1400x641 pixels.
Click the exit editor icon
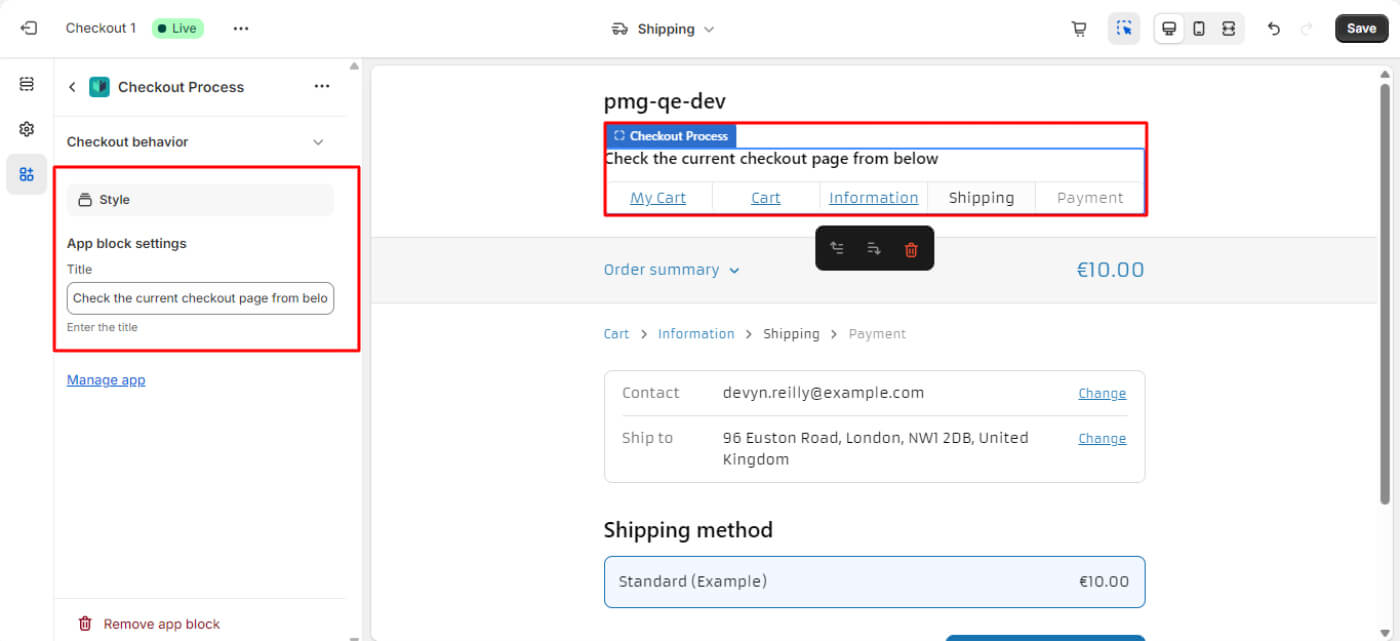[x=28, y=28]
